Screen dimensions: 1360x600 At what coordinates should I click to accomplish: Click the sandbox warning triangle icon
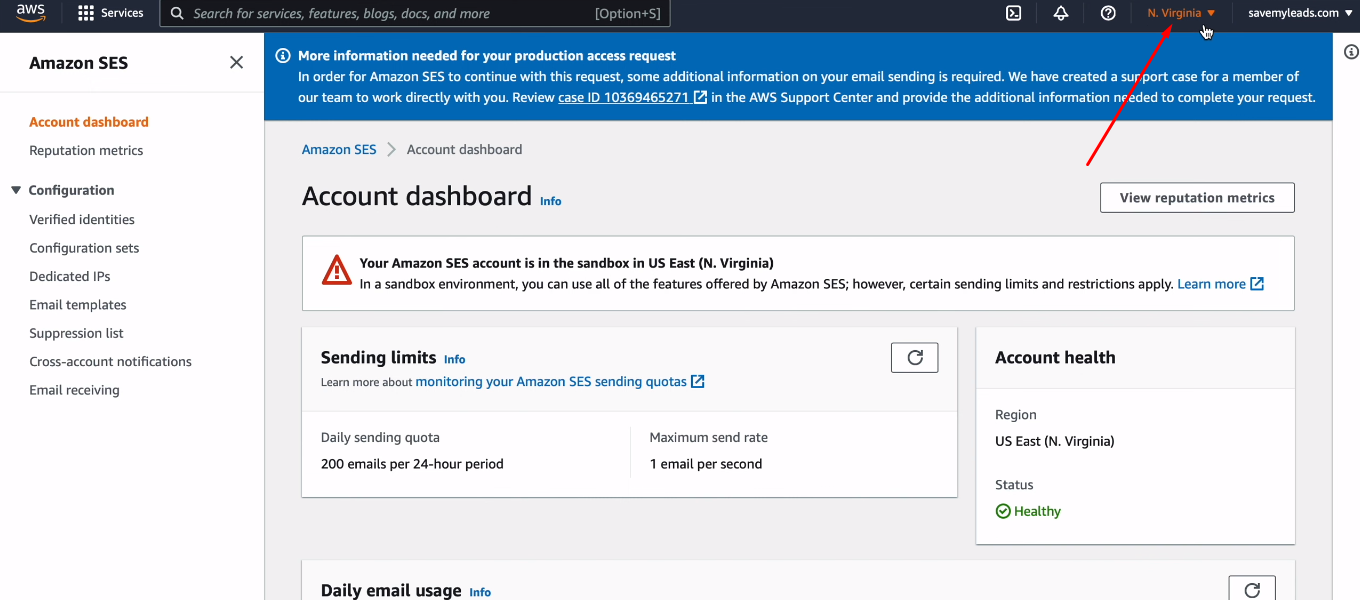pyautogui.click(x=337, y=270)
